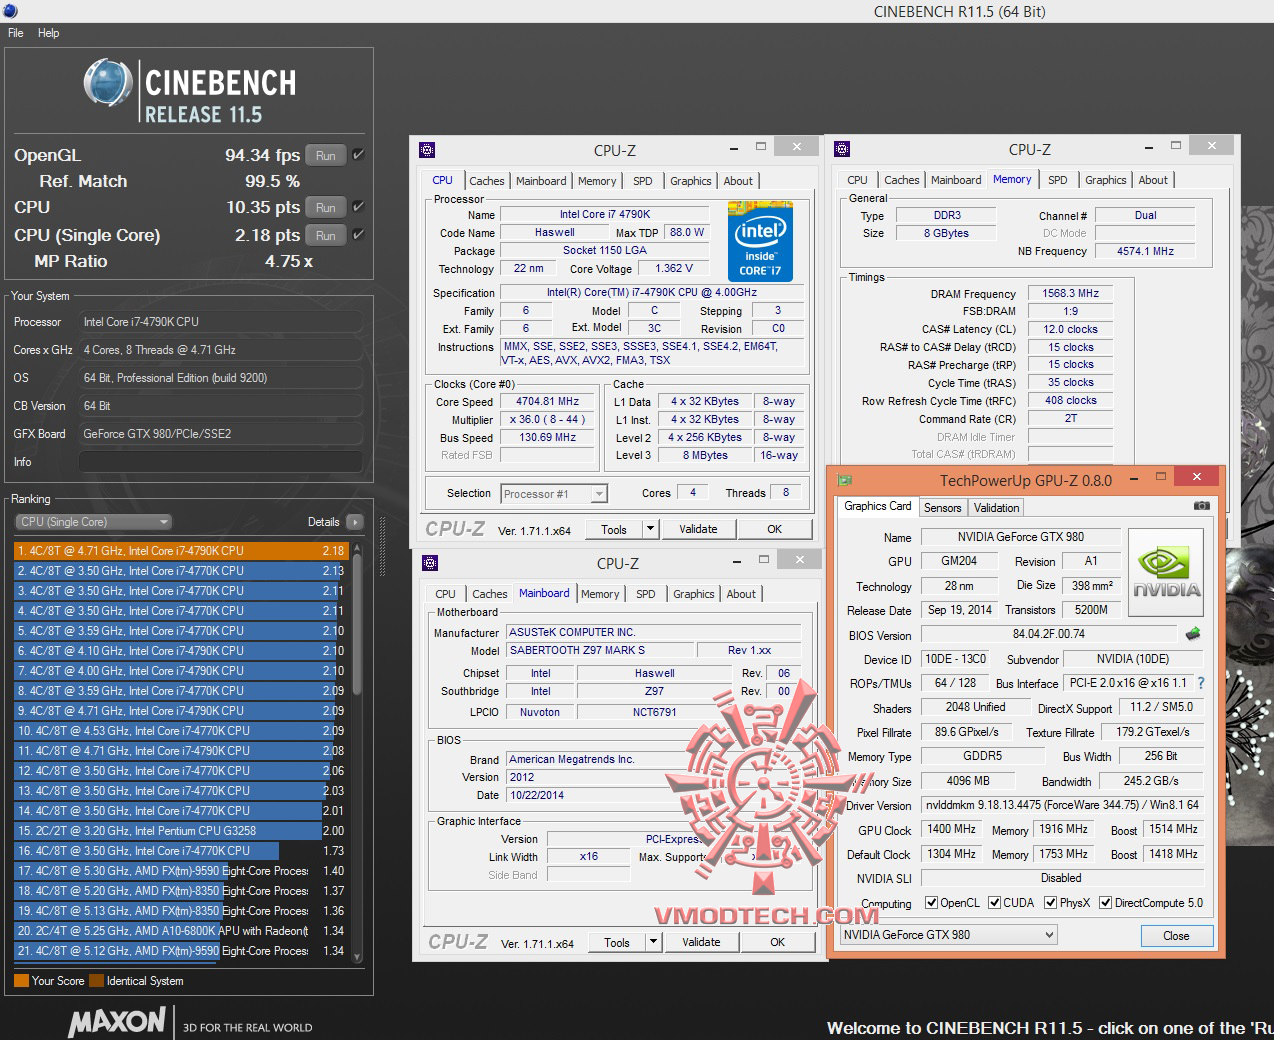Image resolution: width=1274 pixels, height=1040 pixels.
Task: Open Mainboard tab in CPU window
Action: [541, 181]
